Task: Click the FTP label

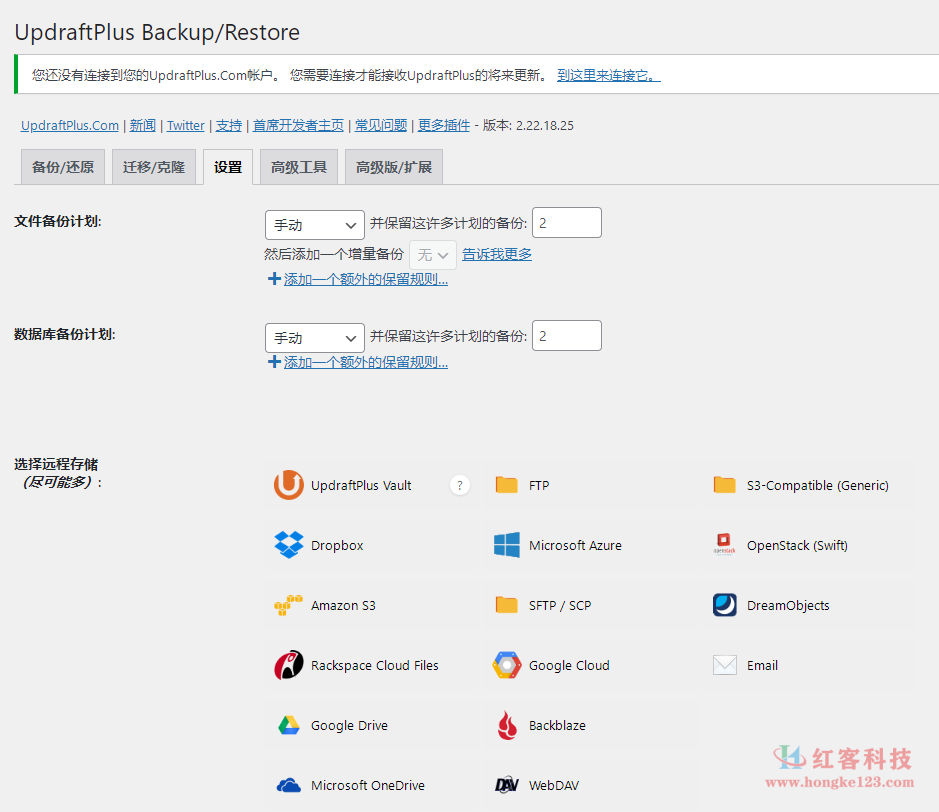Action: coord(539,486)
